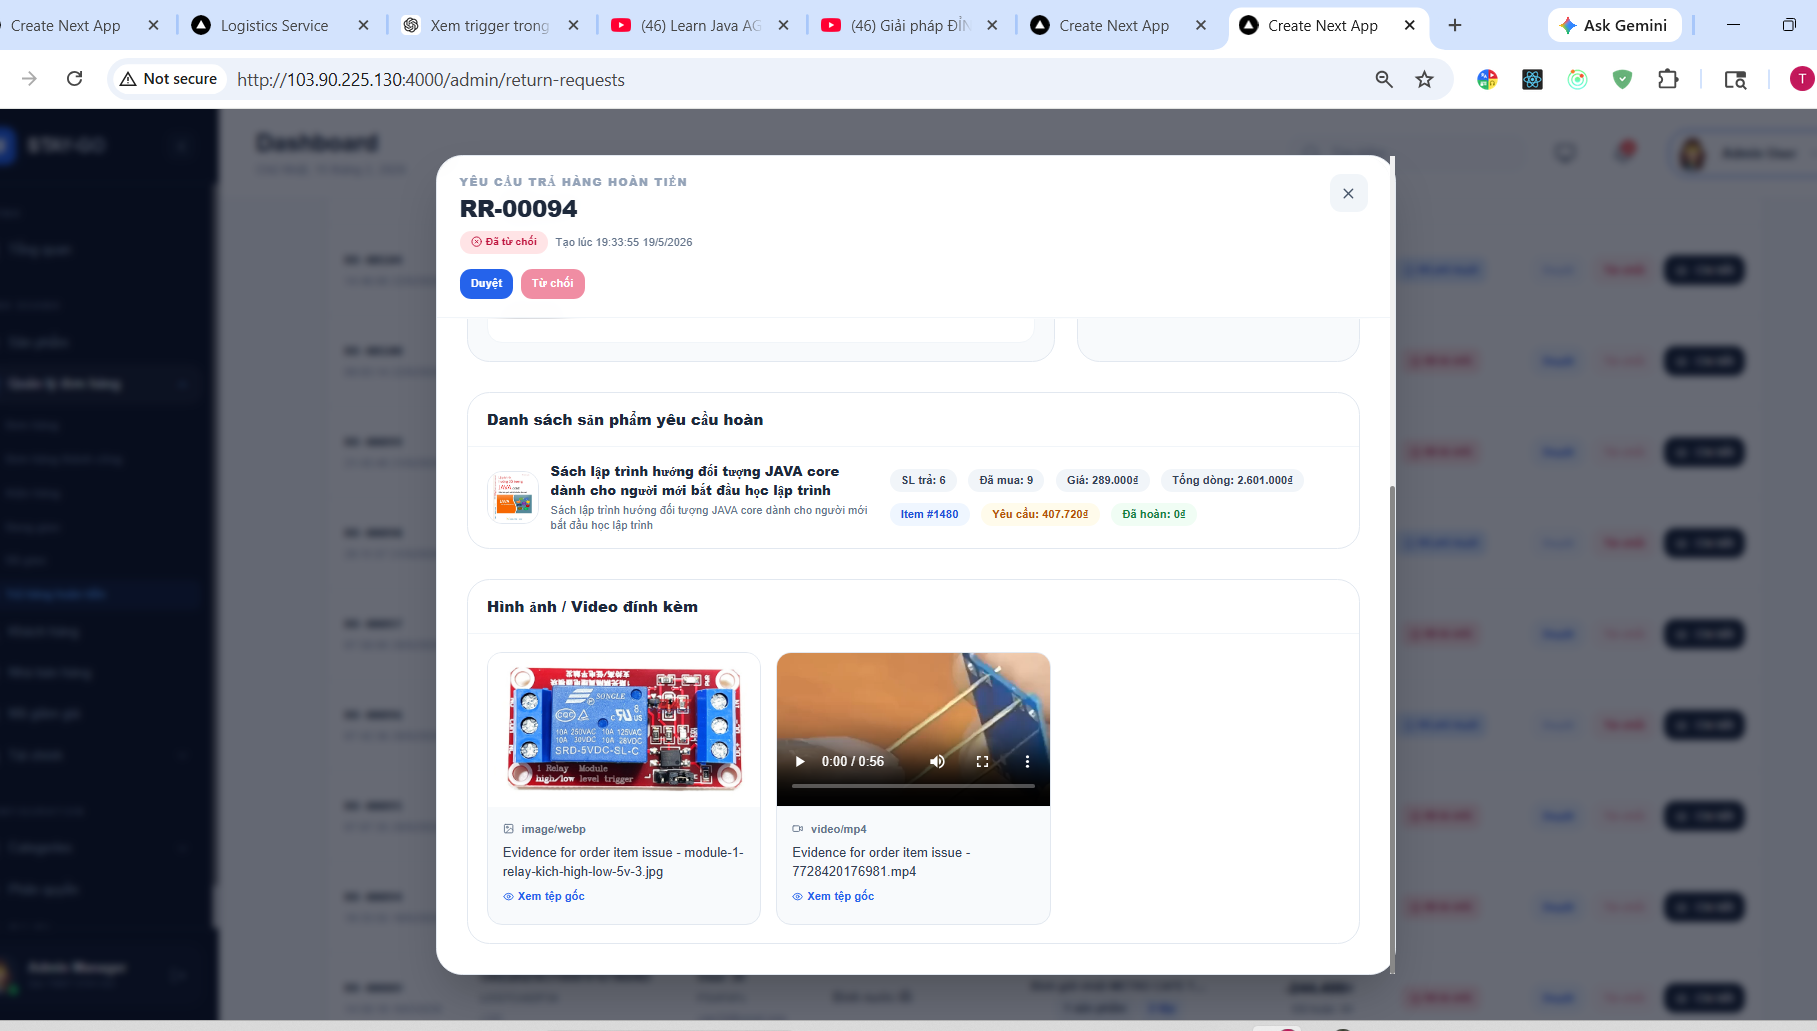The width and height of the screenshot is (1817, 1031).
Task: Open a new browser tab
Action: pos(1455,25)
